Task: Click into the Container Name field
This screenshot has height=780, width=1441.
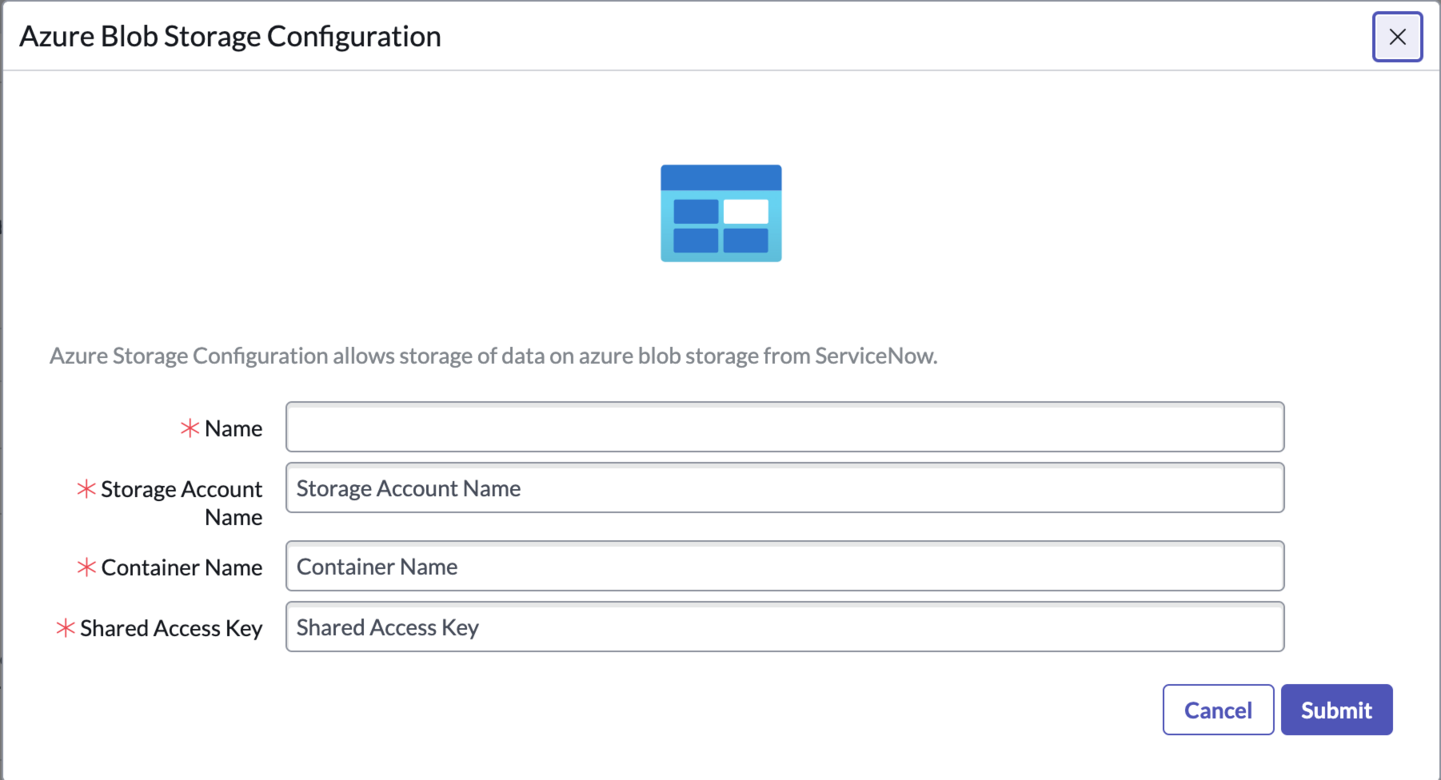Action: click(x=785, y=566)
